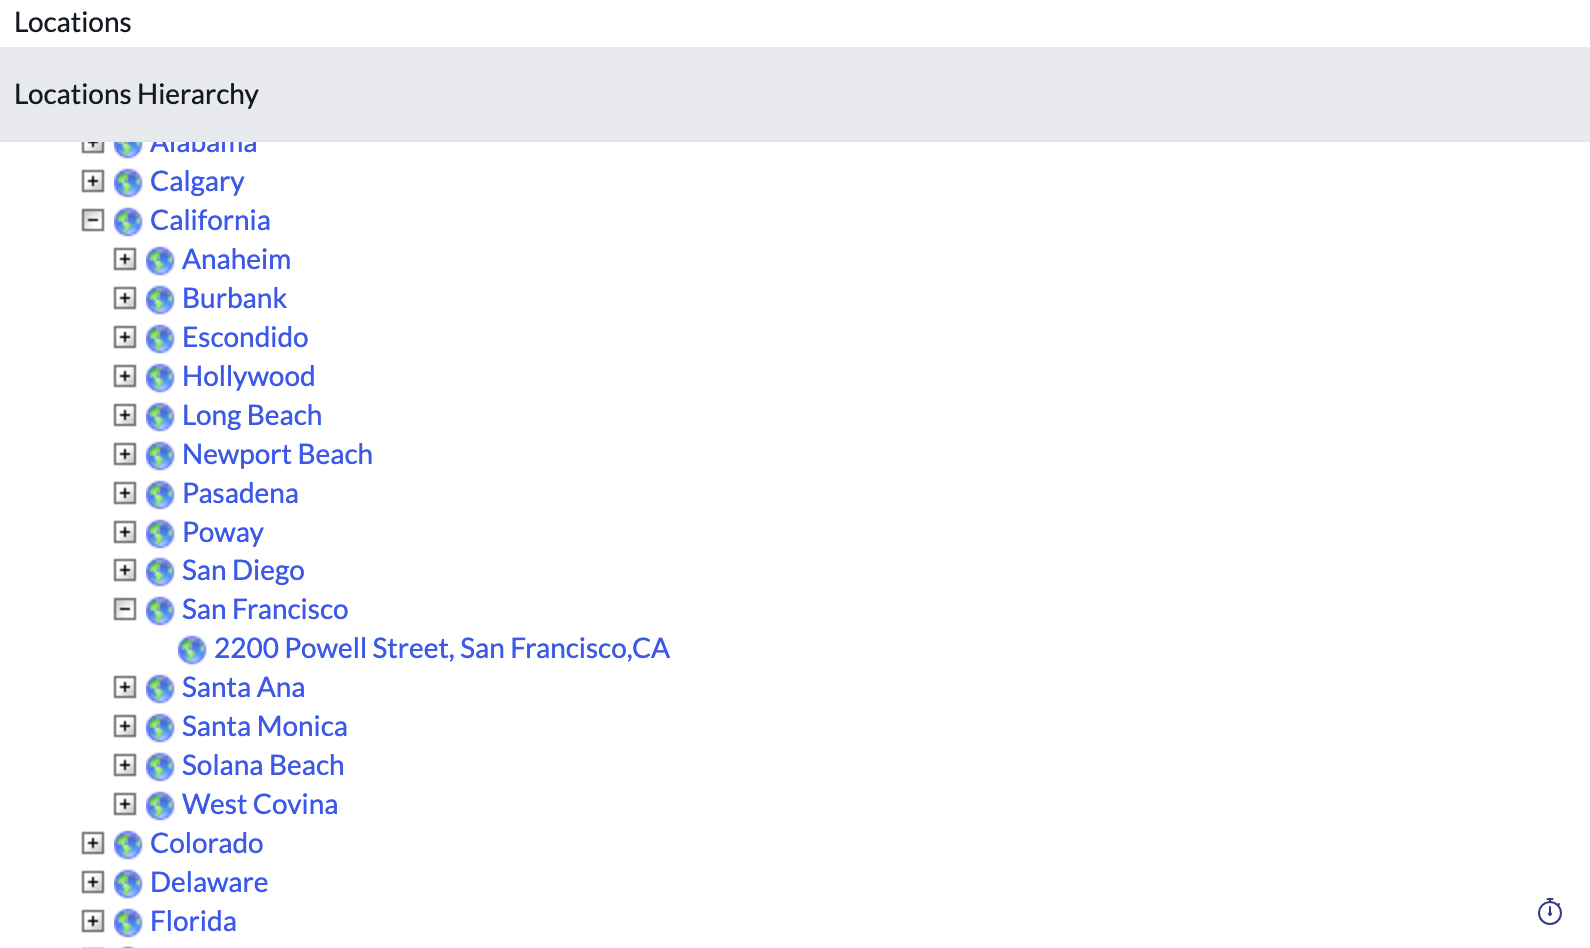Expand the Long Beach node
The width and height of the screenshot is (1590, 948).
125,415
